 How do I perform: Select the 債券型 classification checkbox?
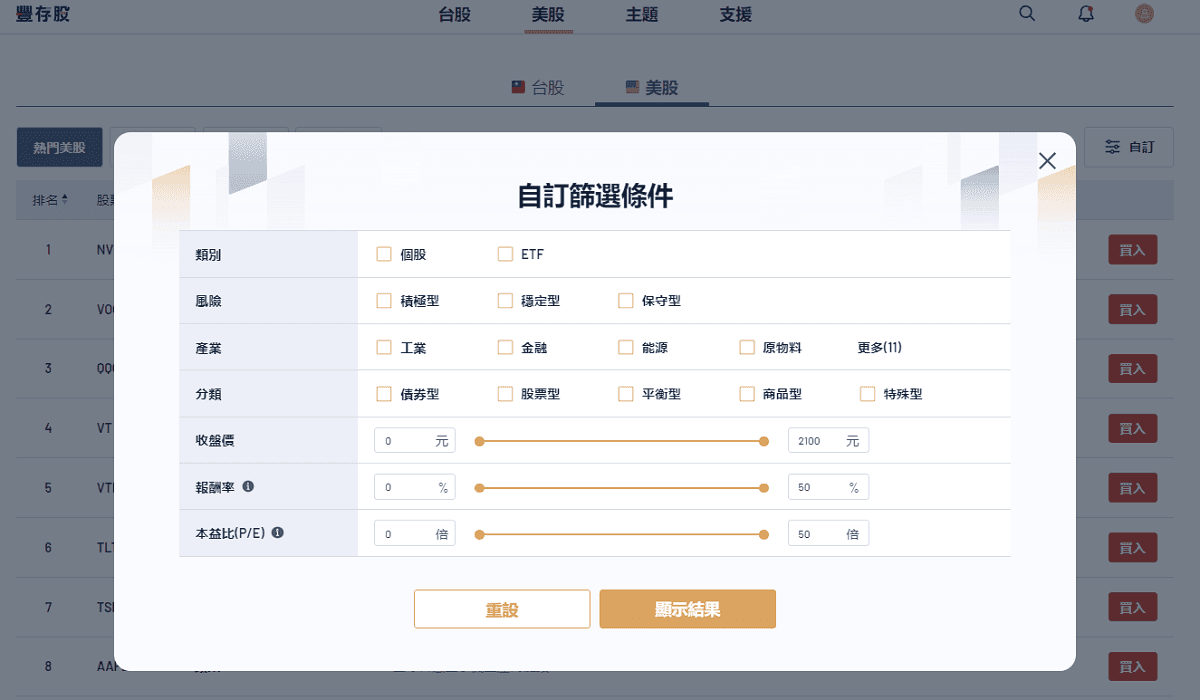tap(383, 393)
